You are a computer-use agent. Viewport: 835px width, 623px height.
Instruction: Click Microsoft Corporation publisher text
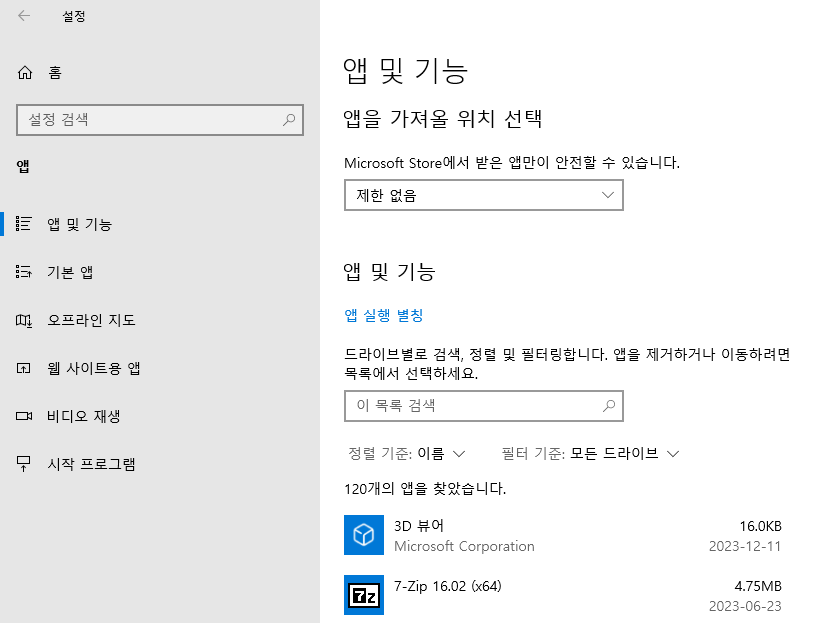click(x=464, y=546)
